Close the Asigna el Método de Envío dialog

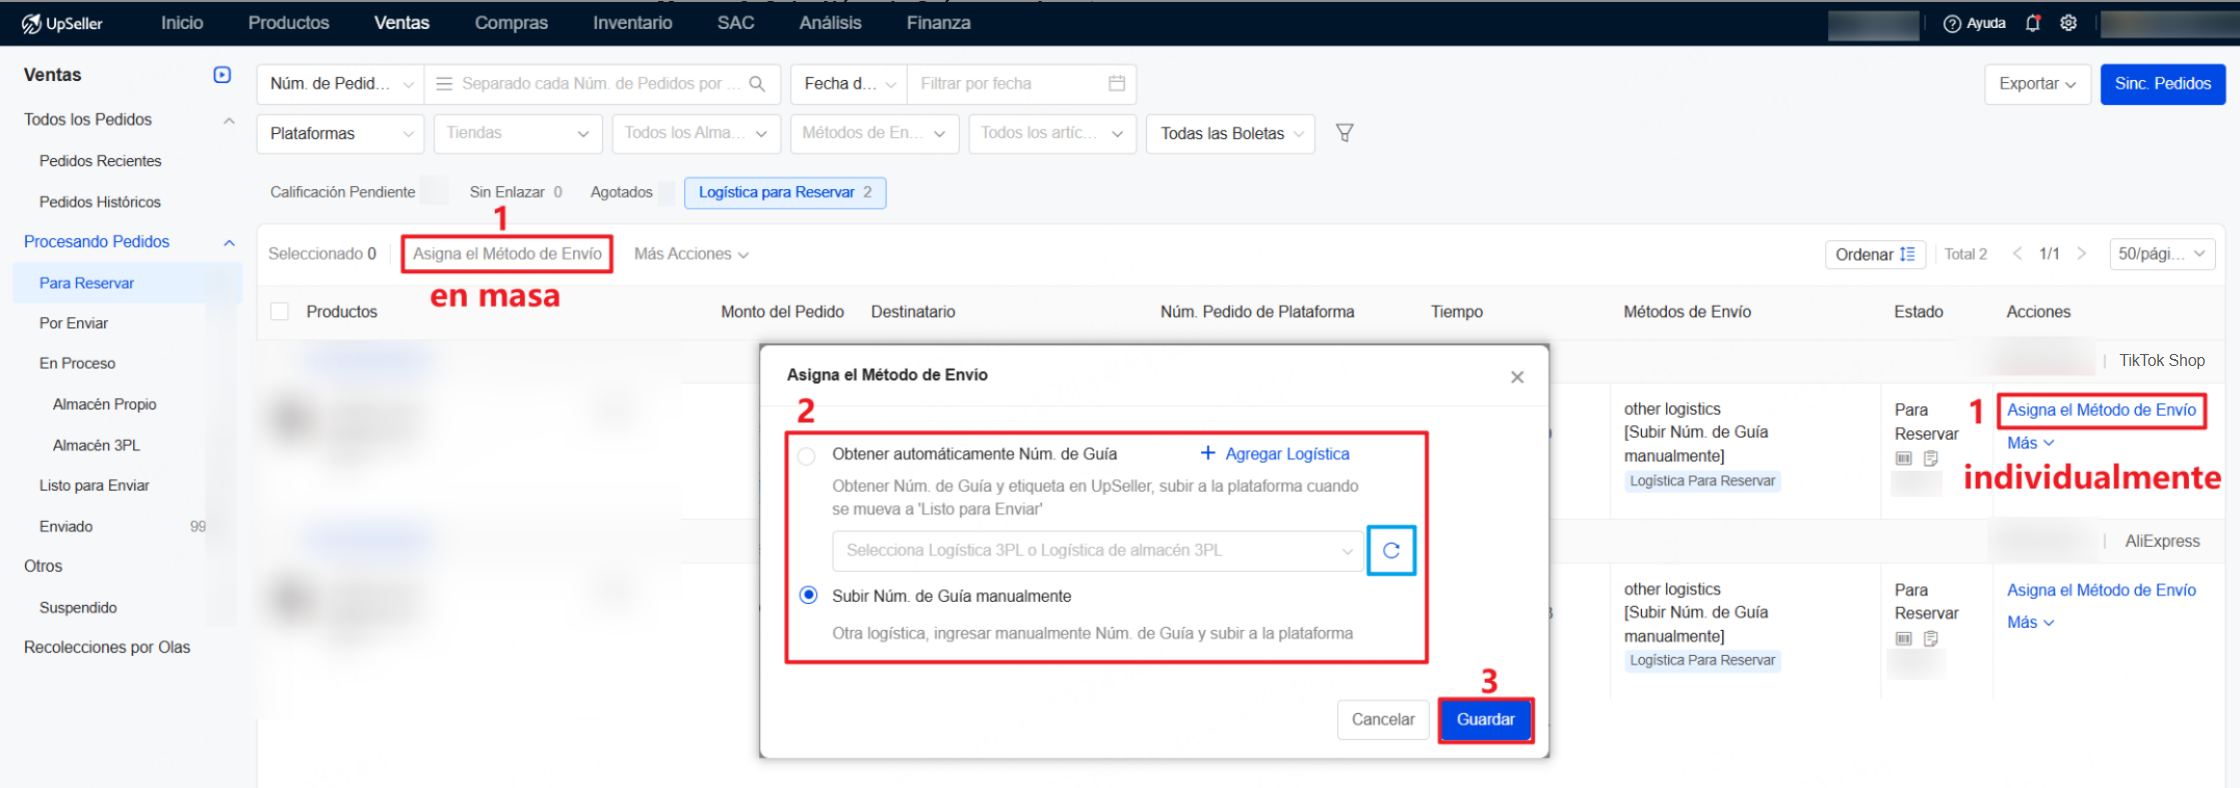1517,377
